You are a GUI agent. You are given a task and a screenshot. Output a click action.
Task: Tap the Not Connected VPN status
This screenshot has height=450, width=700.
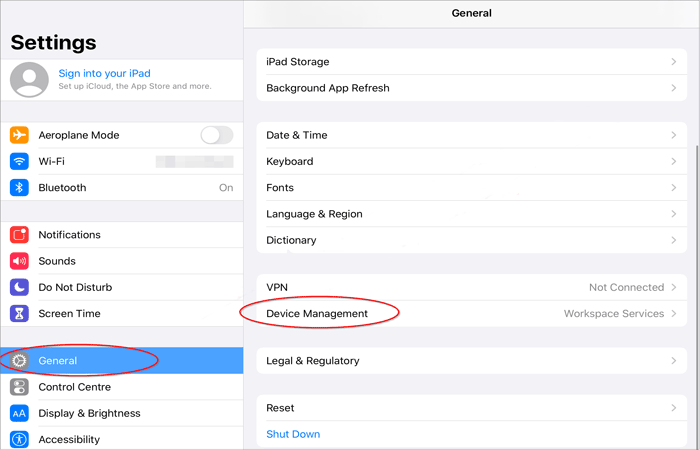[x=626, y=287]
